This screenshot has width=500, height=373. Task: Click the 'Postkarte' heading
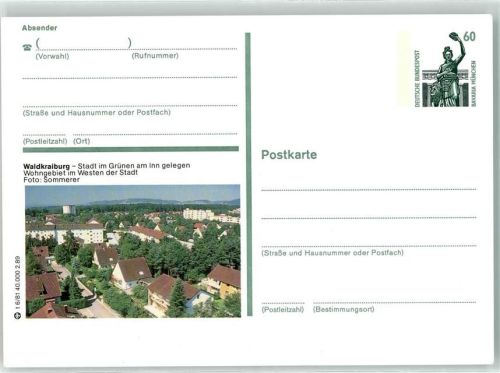(x=289, y=155)
